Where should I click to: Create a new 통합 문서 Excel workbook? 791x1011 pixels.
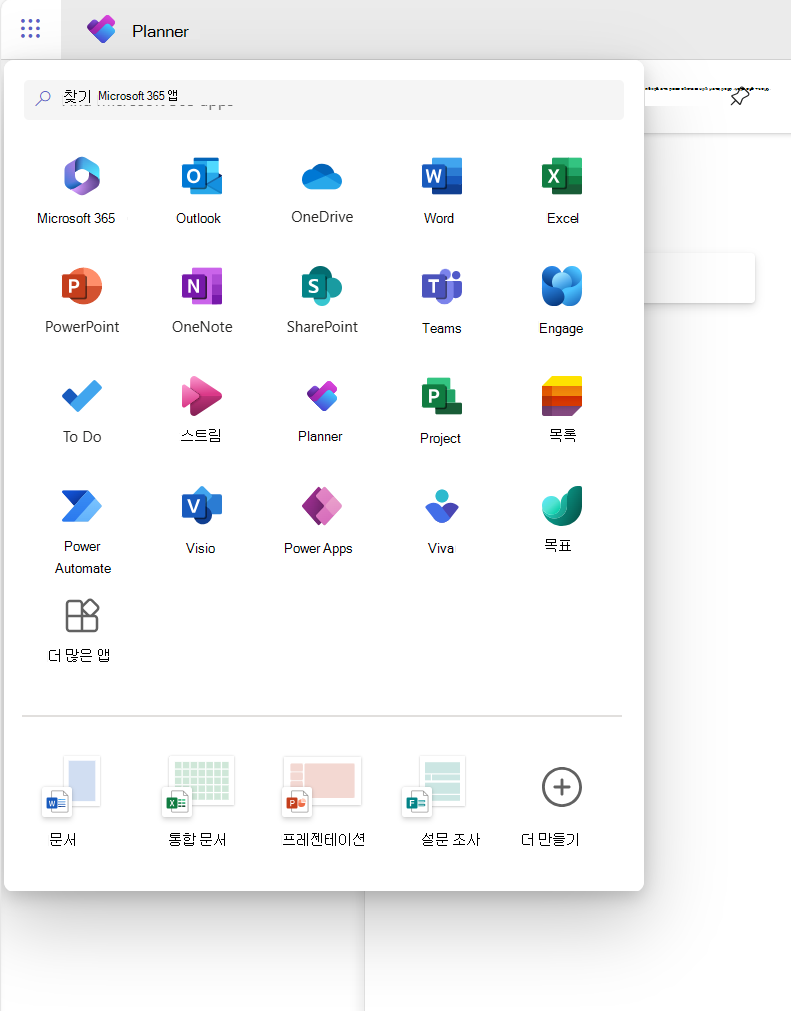[x=197, y=801]
